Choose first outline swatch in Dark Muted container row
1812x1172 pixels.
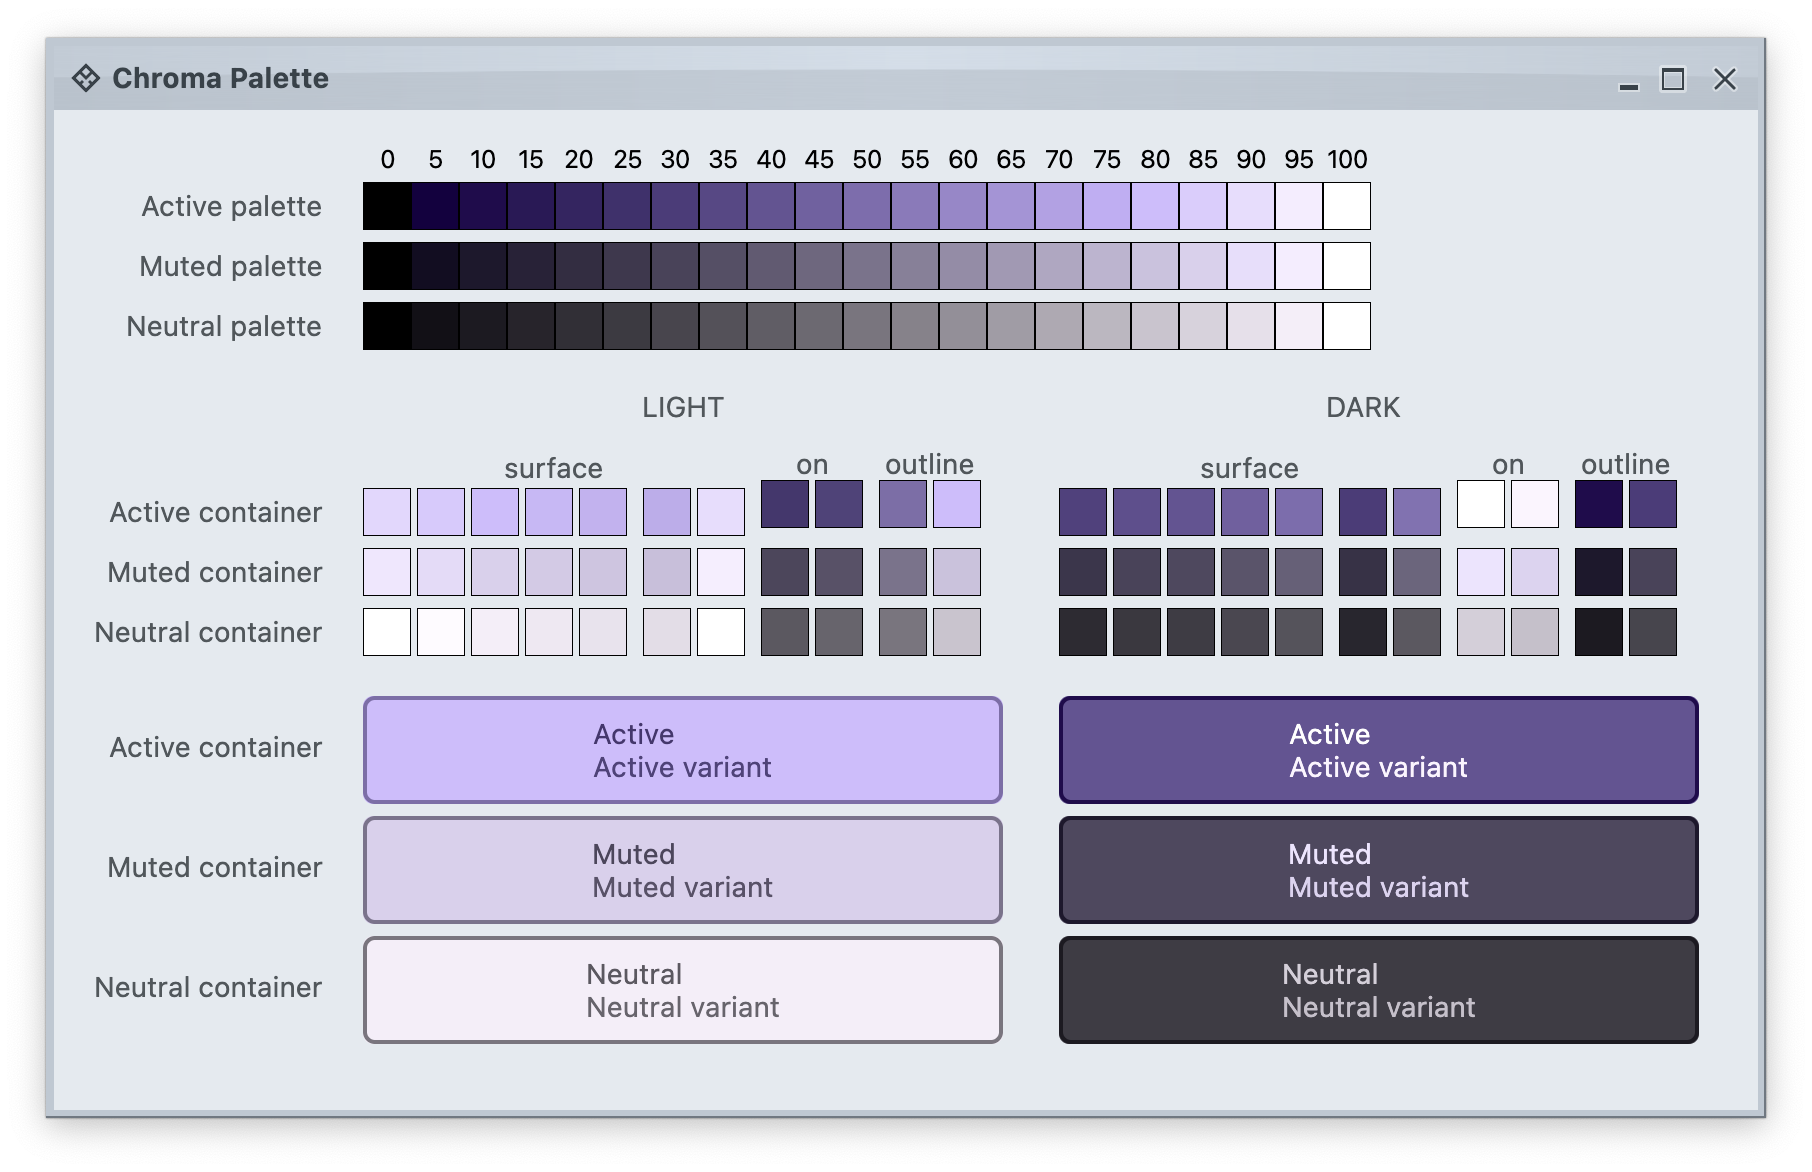point(1599,572)
